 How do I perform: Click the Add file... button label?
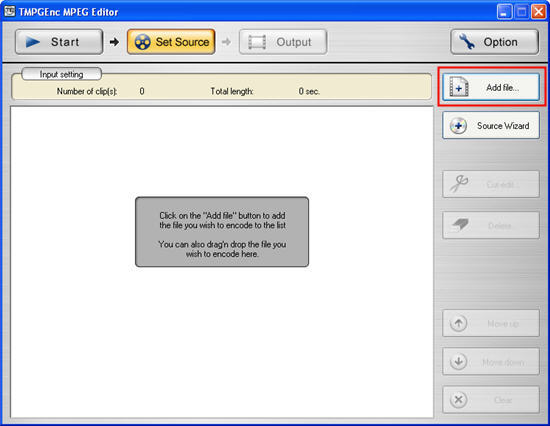pyautogui.click(x=502, y=87)
